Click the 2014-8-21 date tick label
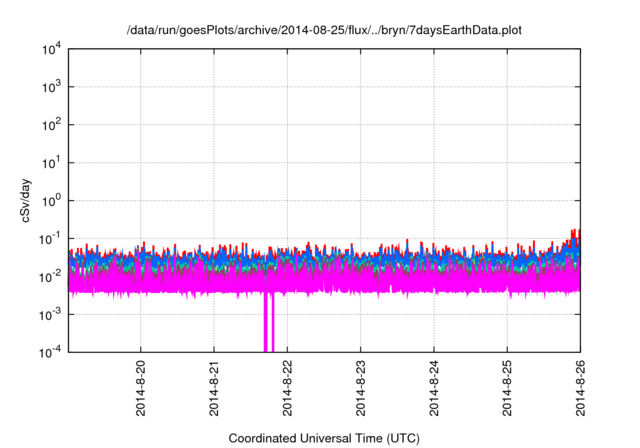 [214, 388]
